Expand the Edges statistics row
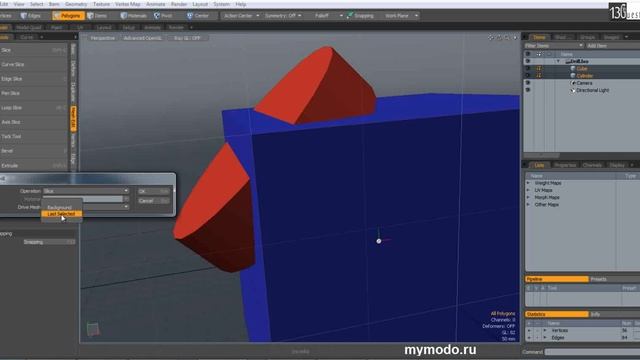This screenshot has width=640, height=360. (545, 338)
